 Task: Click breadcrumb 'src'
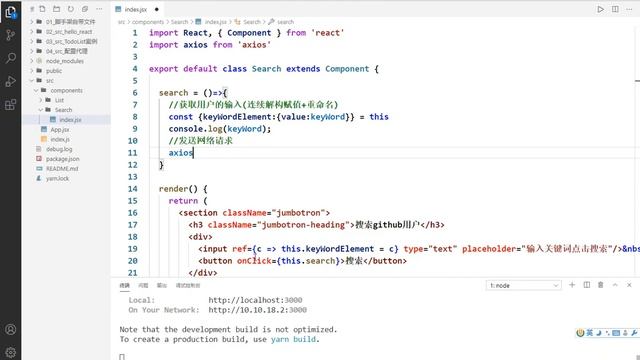pos(121,22)
